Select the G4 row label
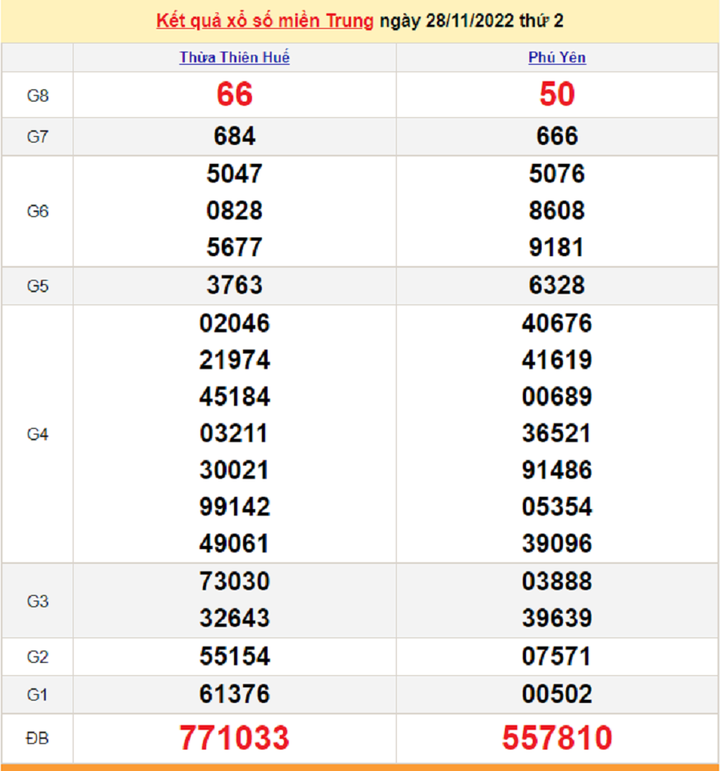This screenshot has height=771, width=720. coord(38,434)
